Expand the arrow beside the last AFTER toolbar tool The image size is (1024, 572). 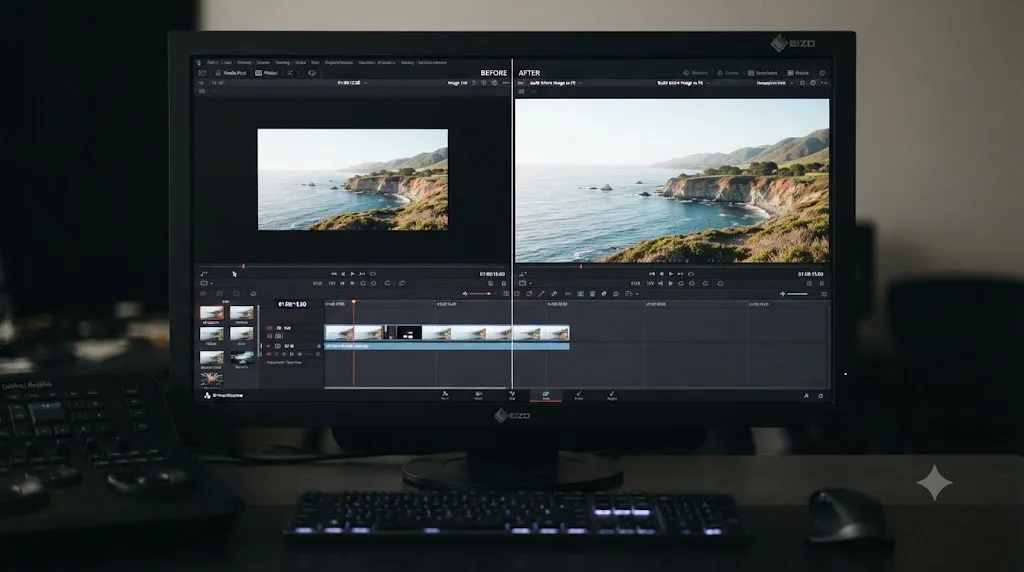pos(637,294)
